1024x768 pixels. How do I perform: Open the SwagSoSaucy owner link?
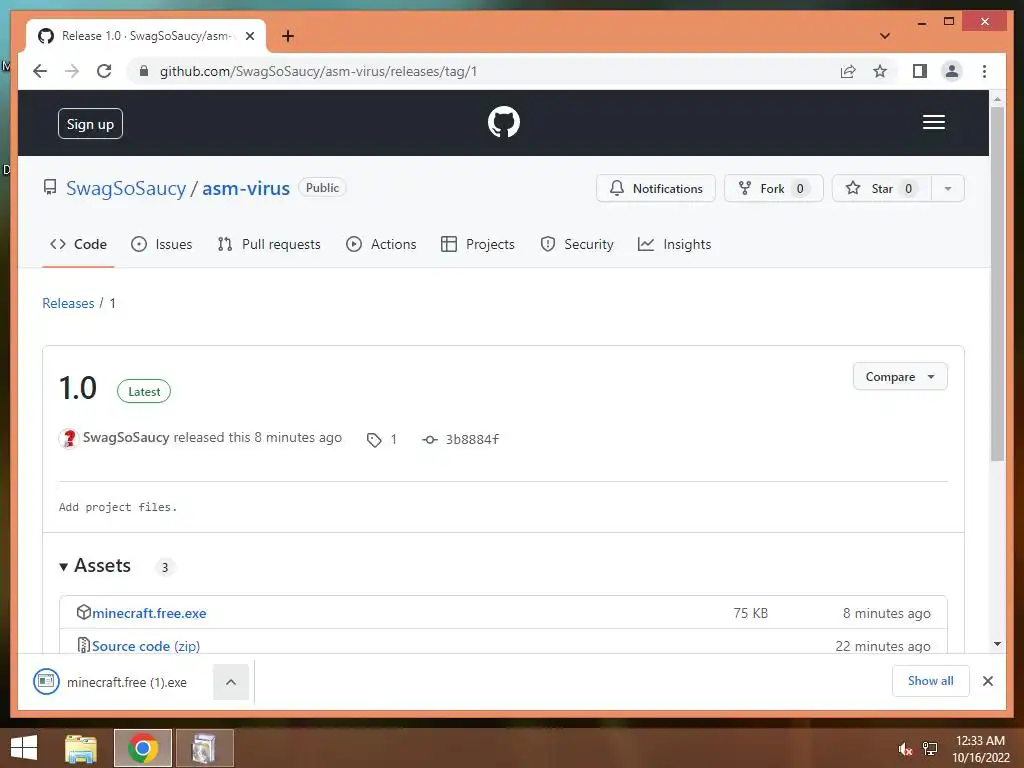[125, 188]
